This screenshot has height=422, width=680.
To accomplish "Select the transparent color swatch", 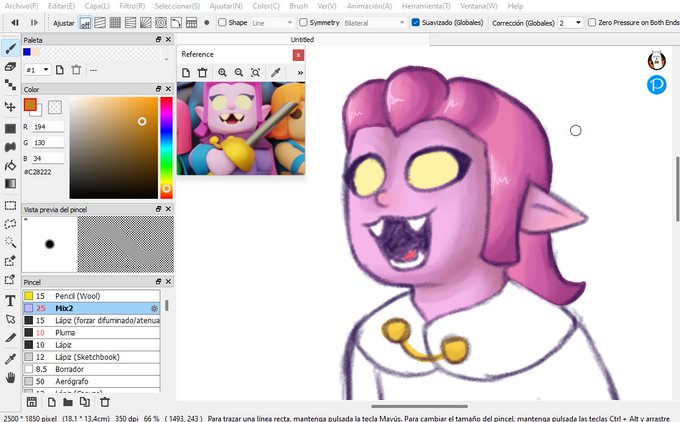I will tap(55, 107).
